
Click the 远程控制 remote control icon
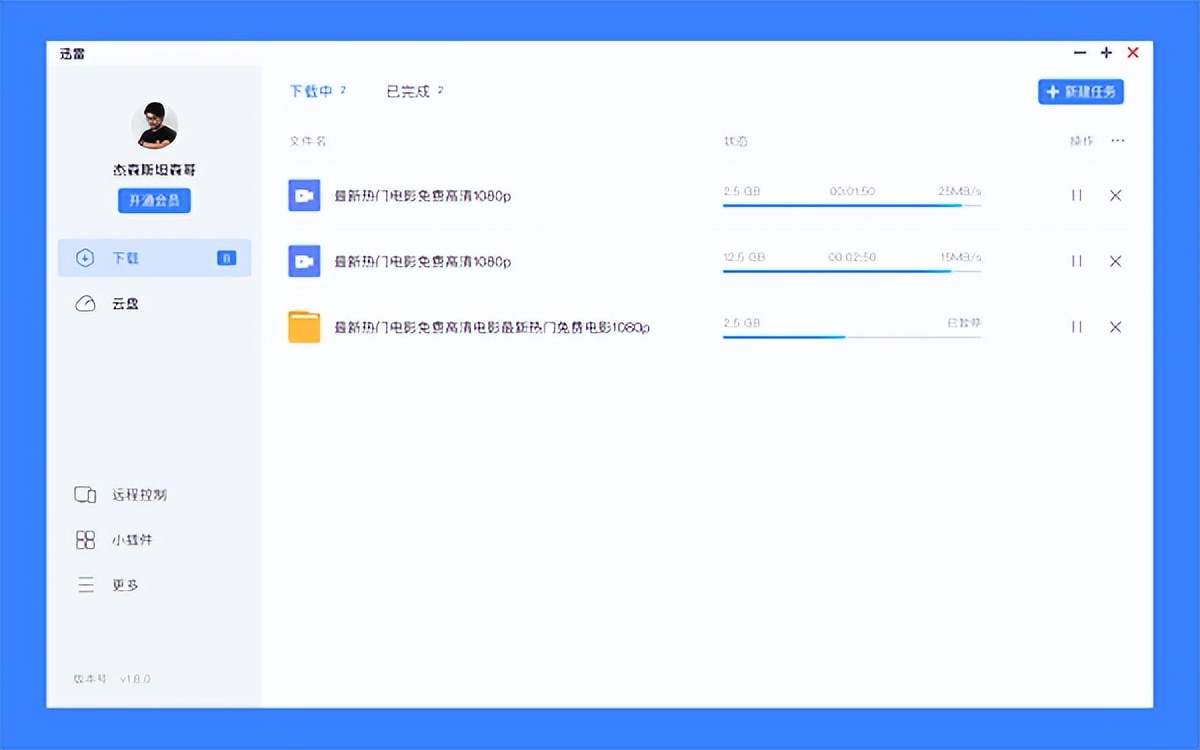pos(86,494)
